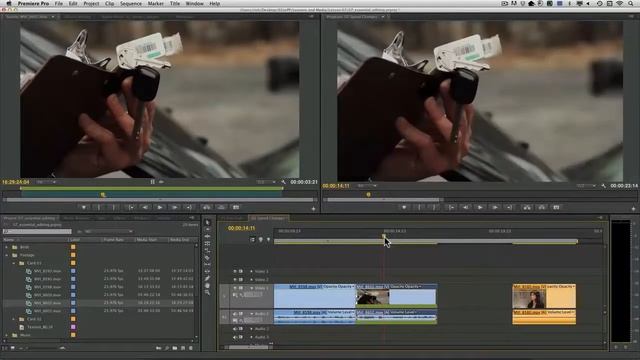The height and width of the screenshot is (360, 640).
Task: Open the Marker menu
Action: [156, 3]
